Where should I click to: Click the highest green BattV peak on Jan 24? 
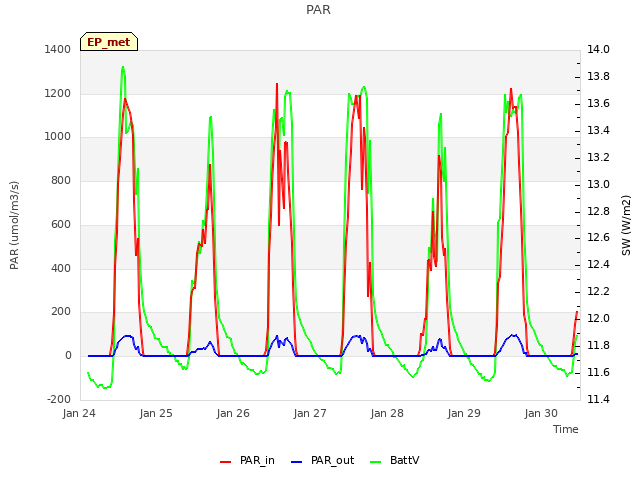(x=123, y=67)
